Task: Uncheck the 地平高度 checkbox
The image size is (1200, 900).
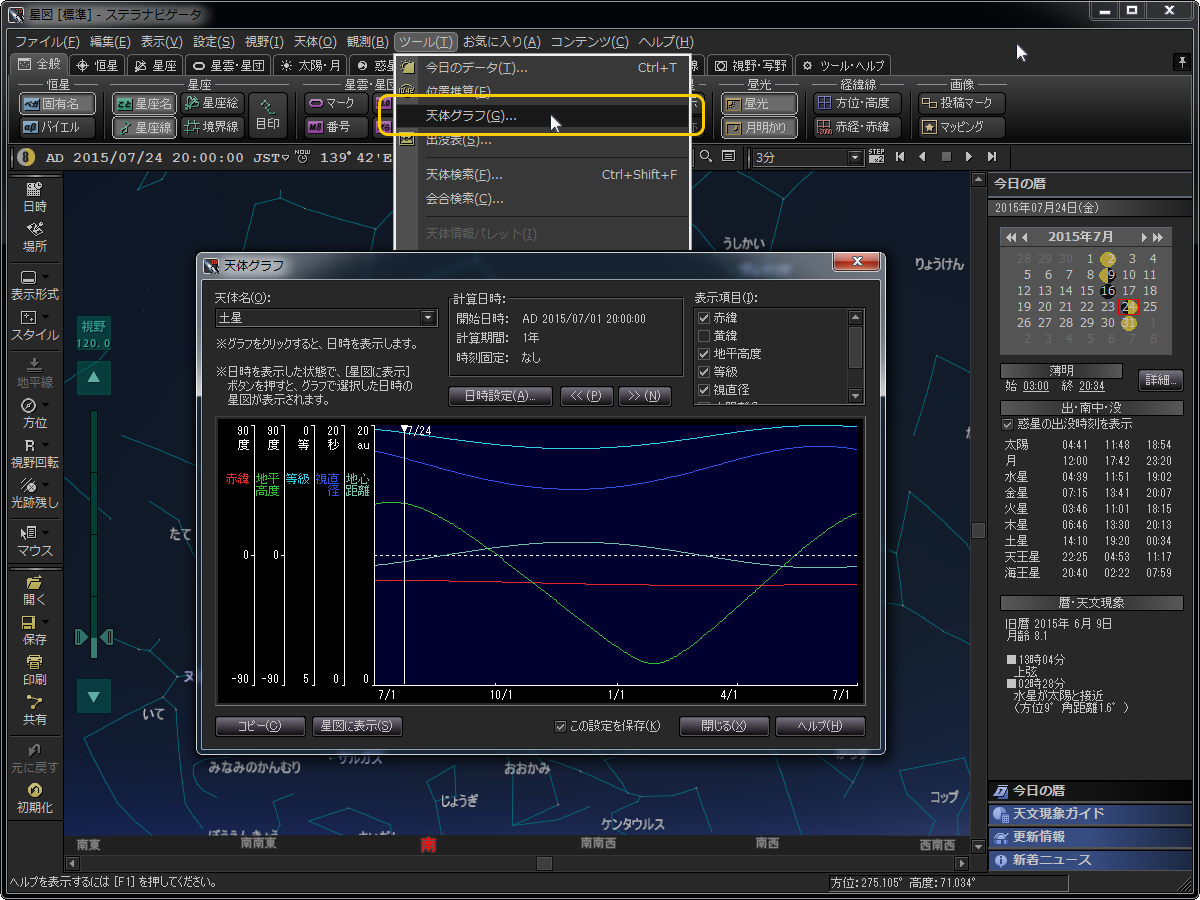Action: (x=704, y=354)
